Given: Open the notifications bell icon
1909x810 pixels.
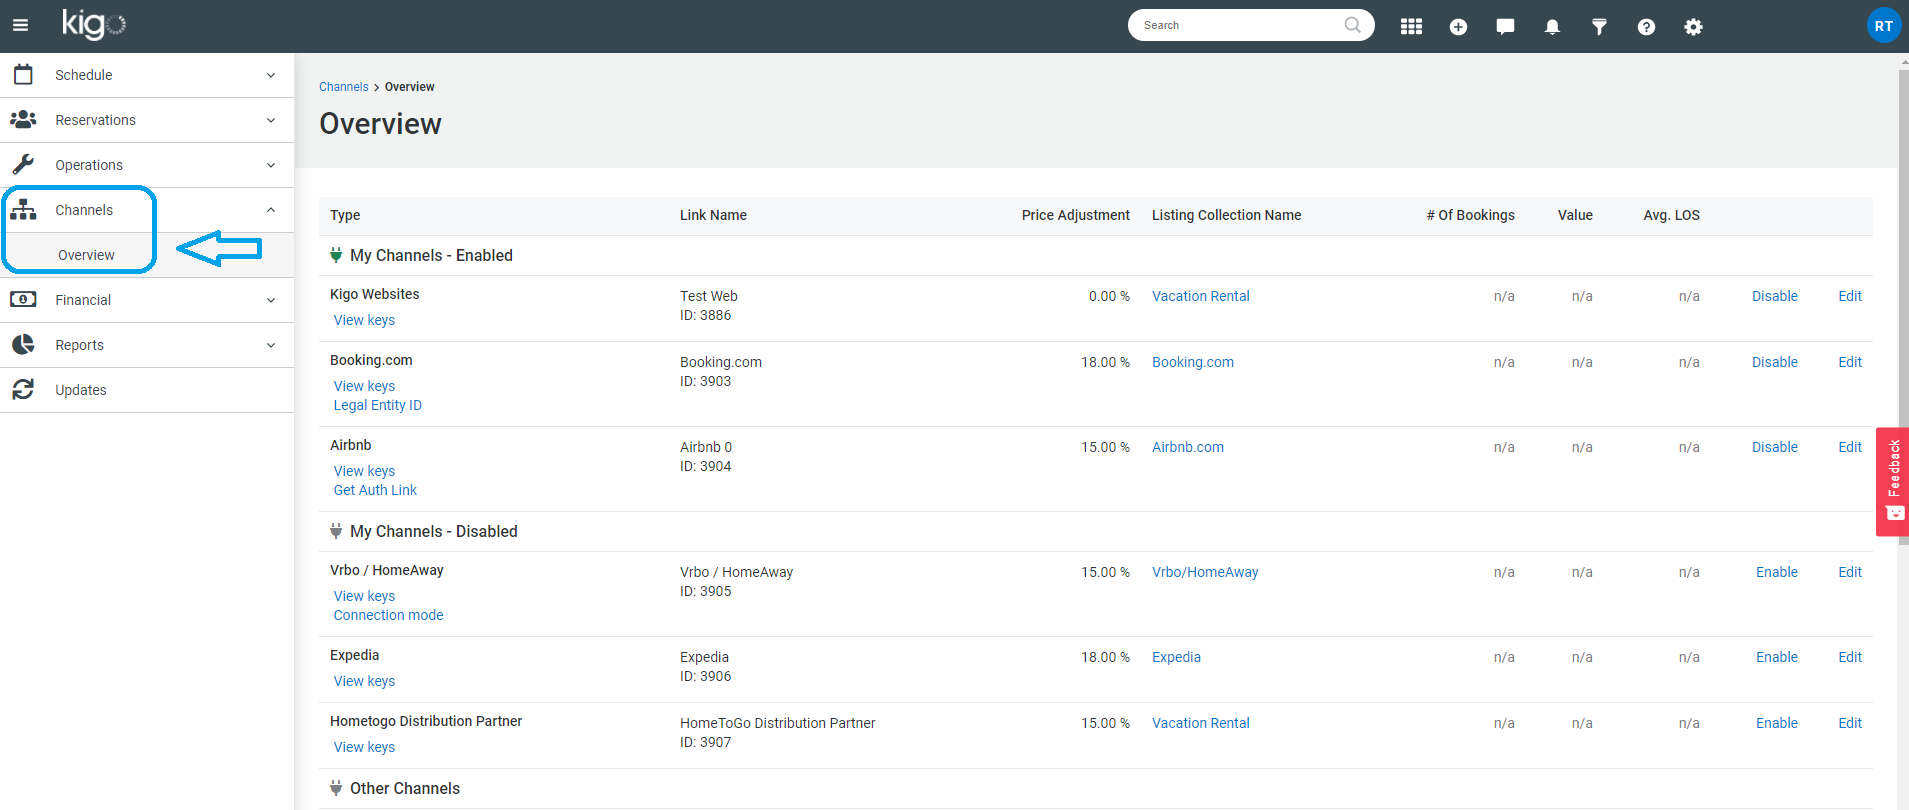Looking at the screenshot, I should [x=1552, y=27].
